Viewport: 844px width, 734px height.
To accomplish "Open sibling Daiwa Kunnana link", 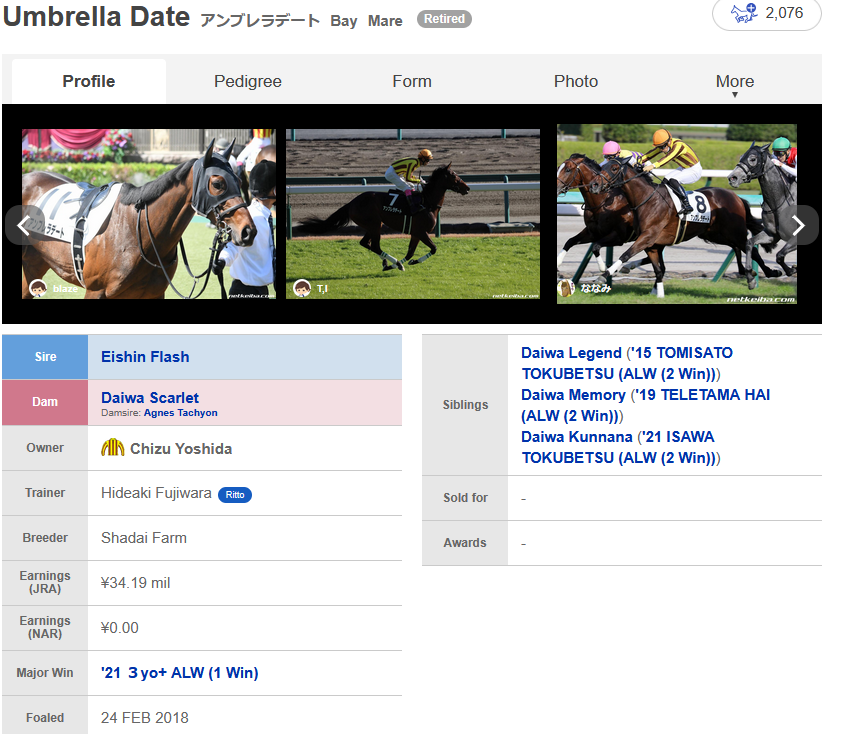I will [576, 437].
